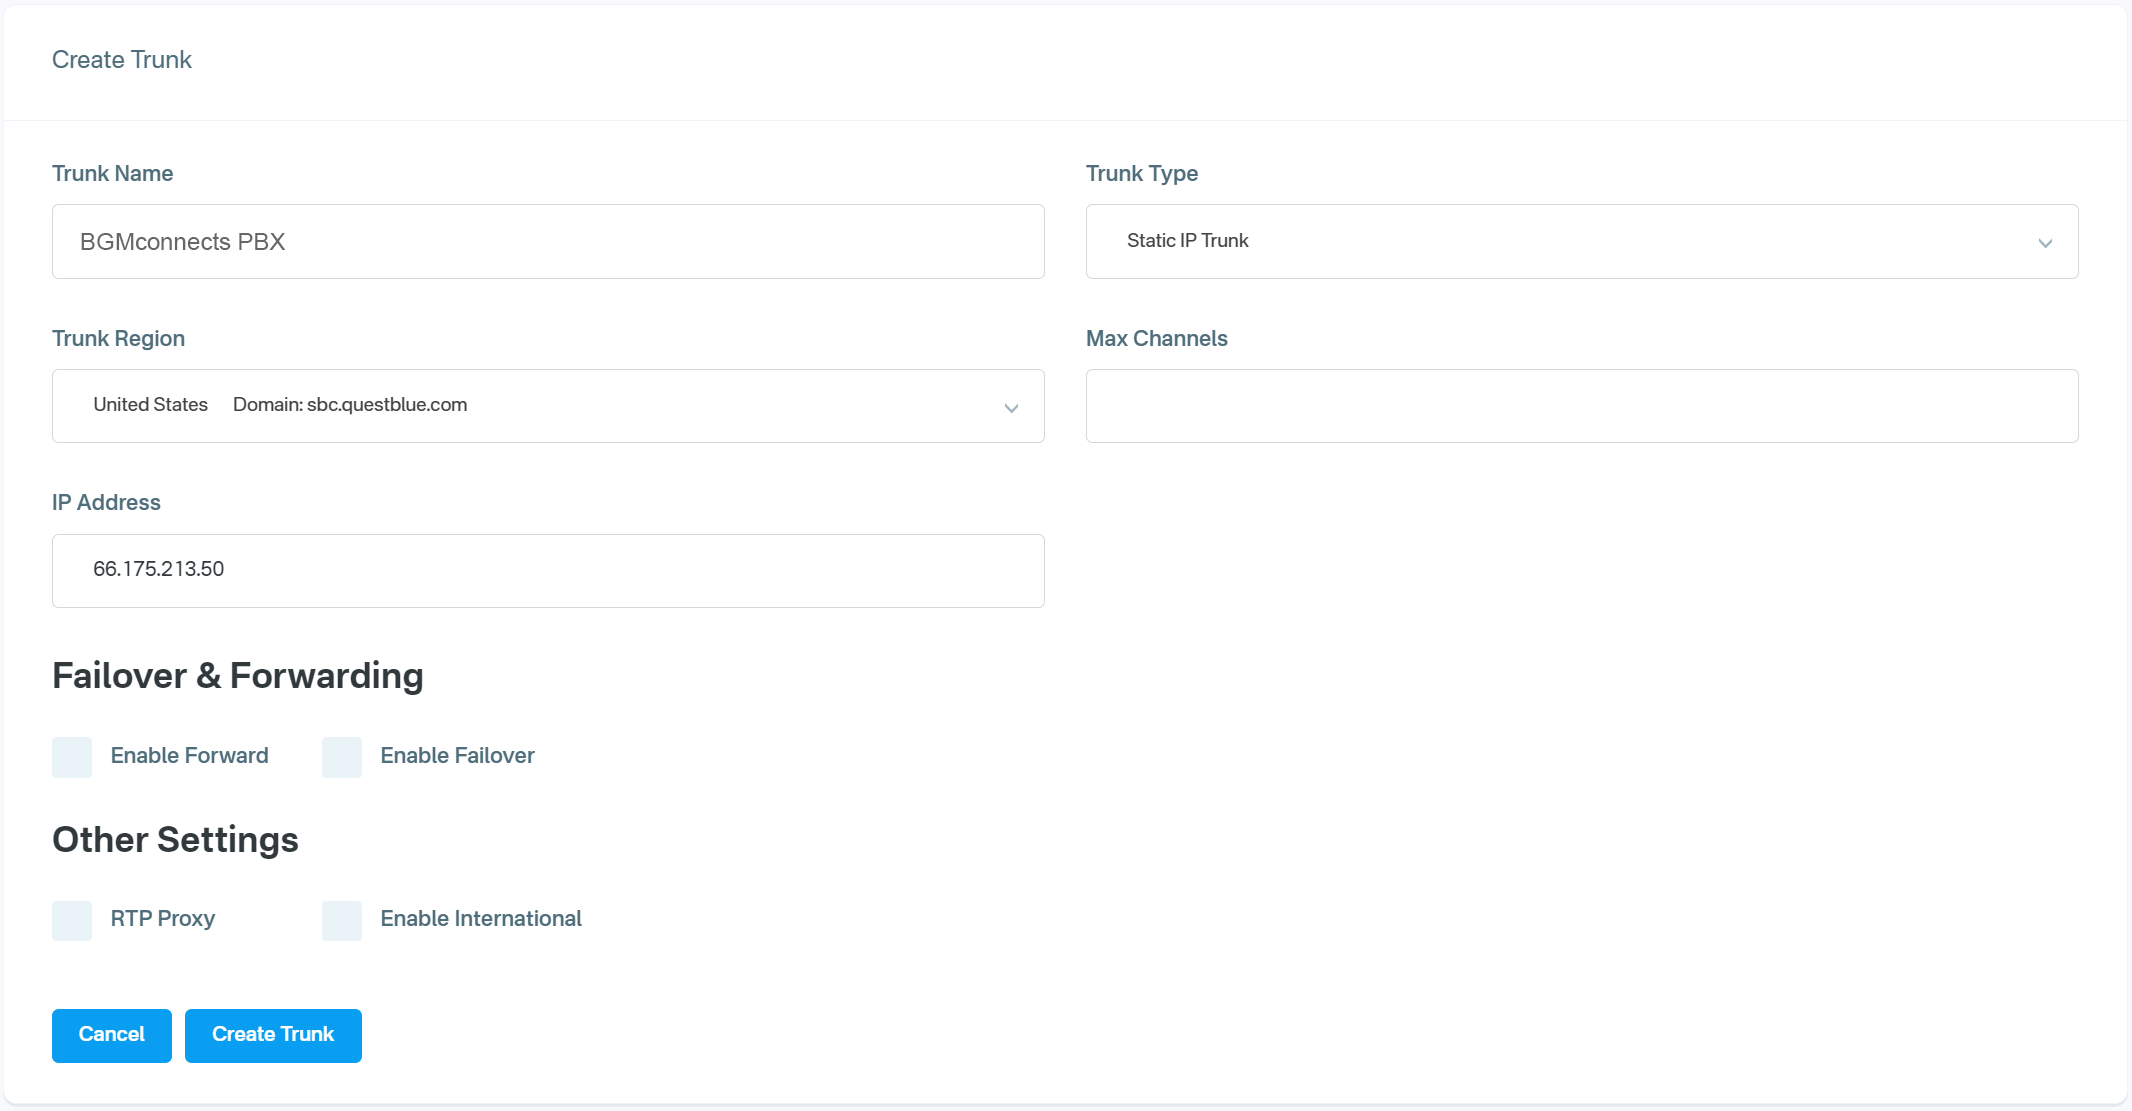2132x1111 pixels.
Task: Click the Trunk Name input field
Action: 548,242
